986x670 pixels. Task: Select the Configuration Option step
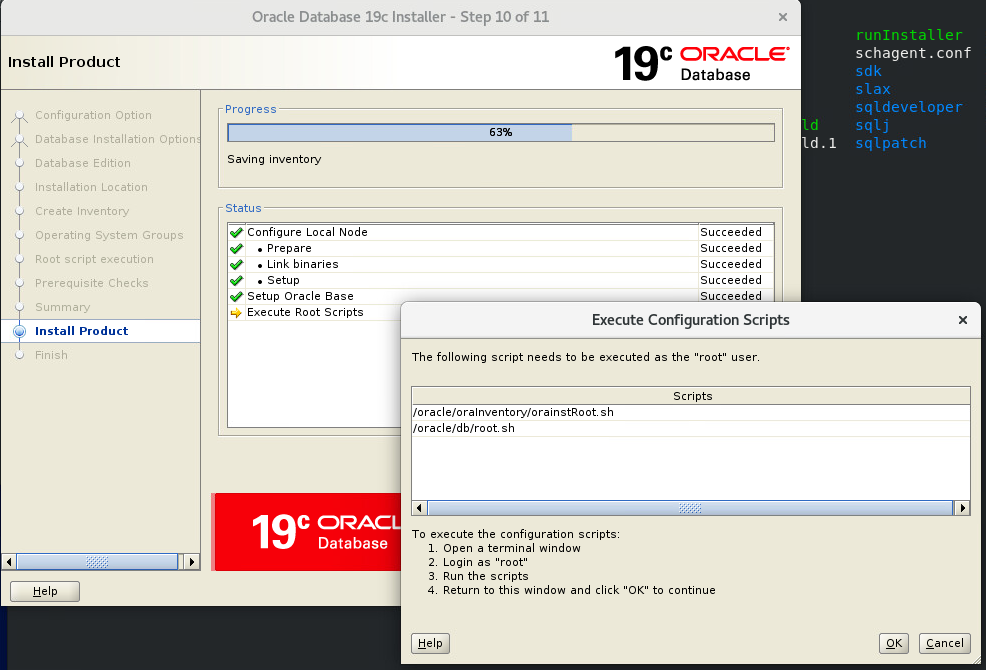(x=93, y=115)
